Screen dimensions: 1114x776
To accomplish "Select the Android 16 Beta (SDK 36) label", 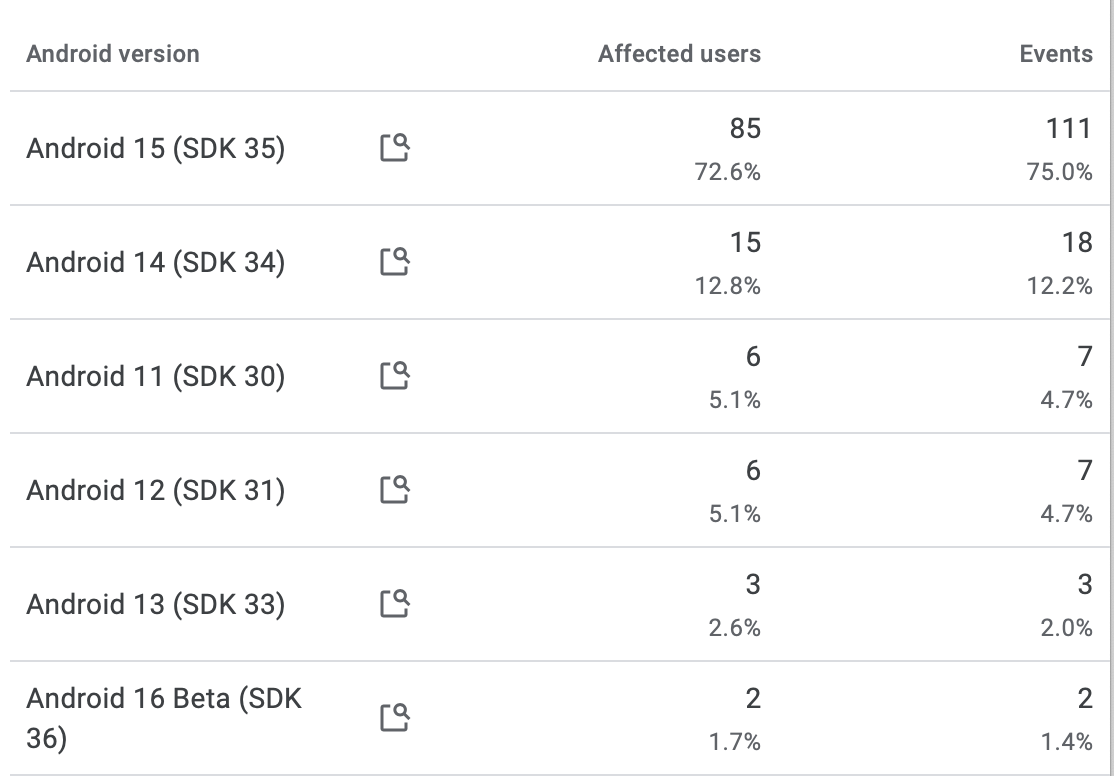I will pyautogui.click(x=164, y=718).
